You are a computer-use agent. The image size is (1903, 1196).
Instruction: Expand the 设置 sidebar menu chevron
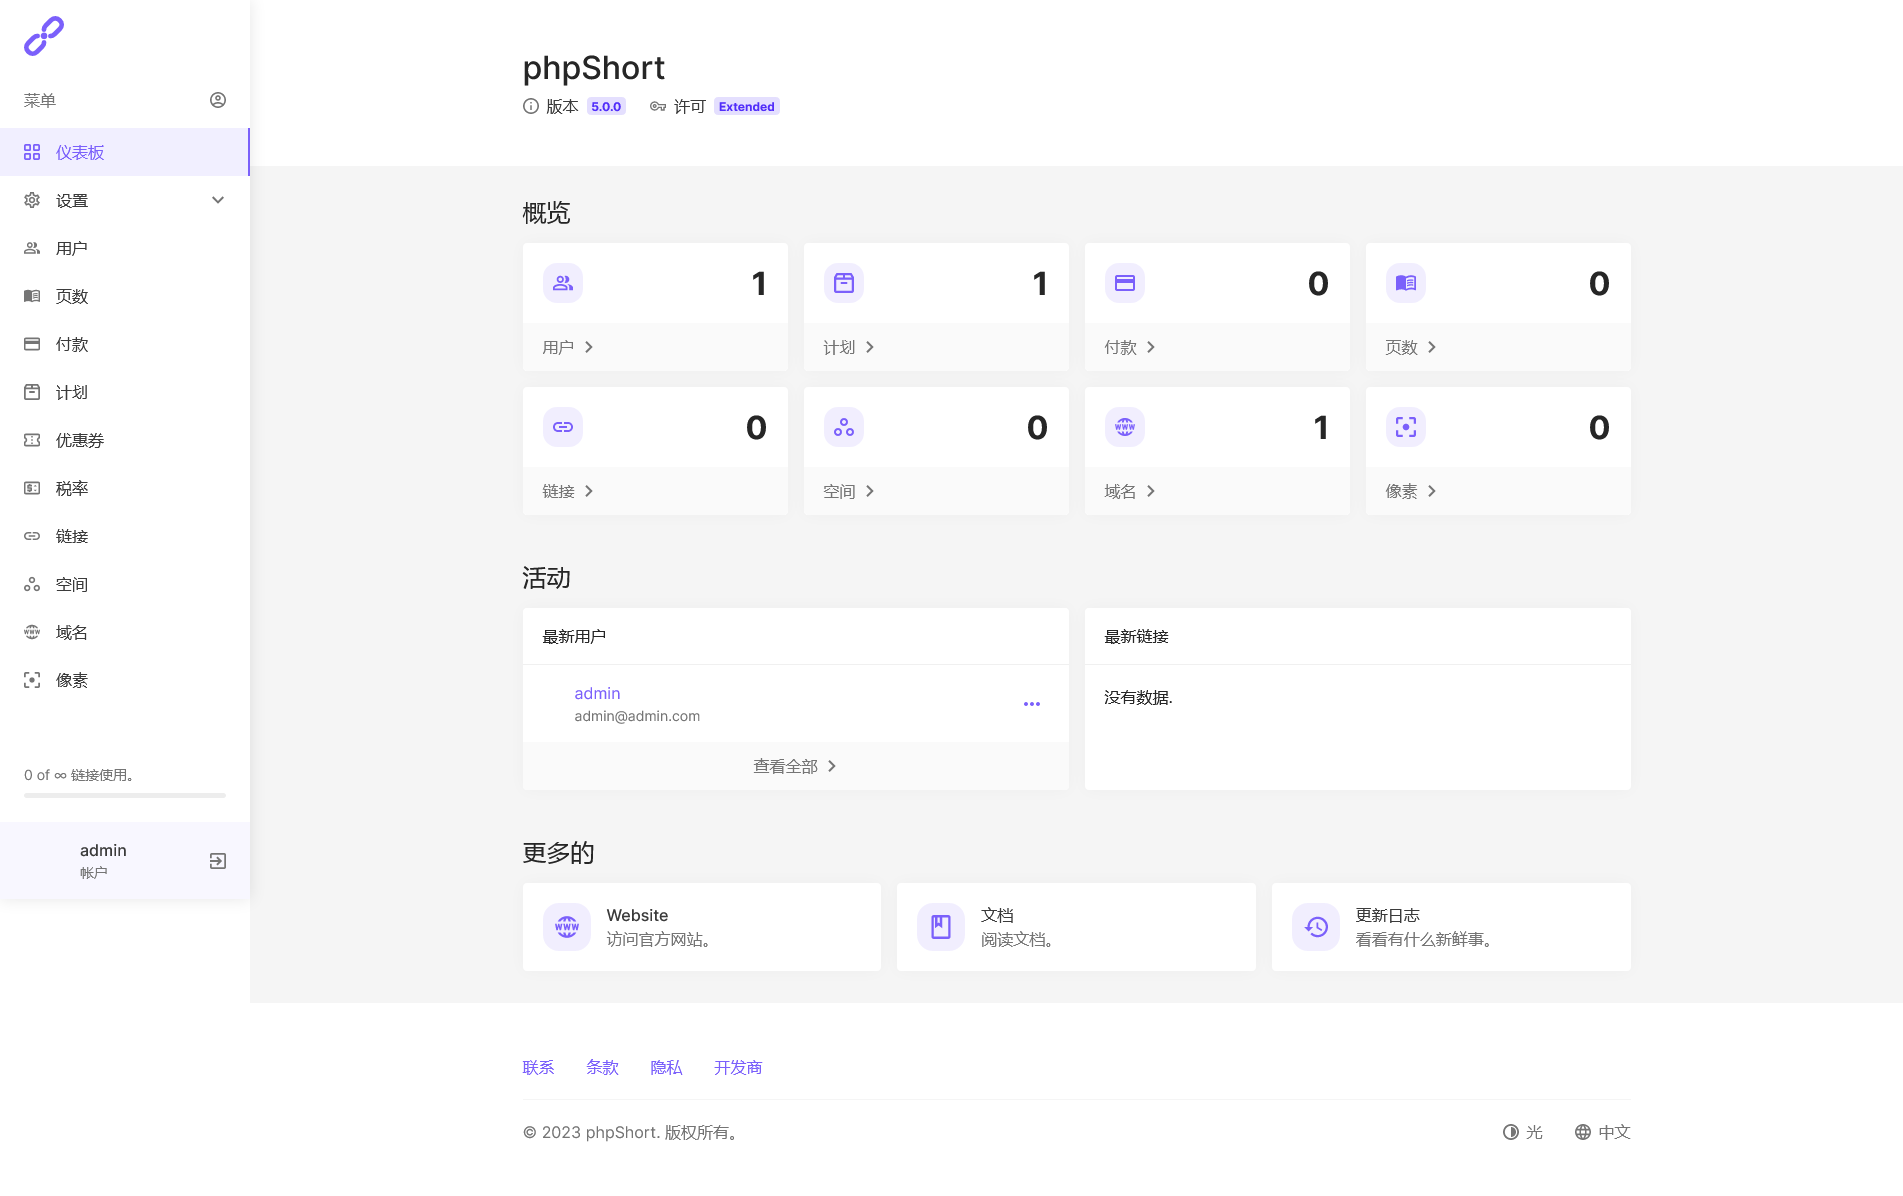click(x=218, y=200)
